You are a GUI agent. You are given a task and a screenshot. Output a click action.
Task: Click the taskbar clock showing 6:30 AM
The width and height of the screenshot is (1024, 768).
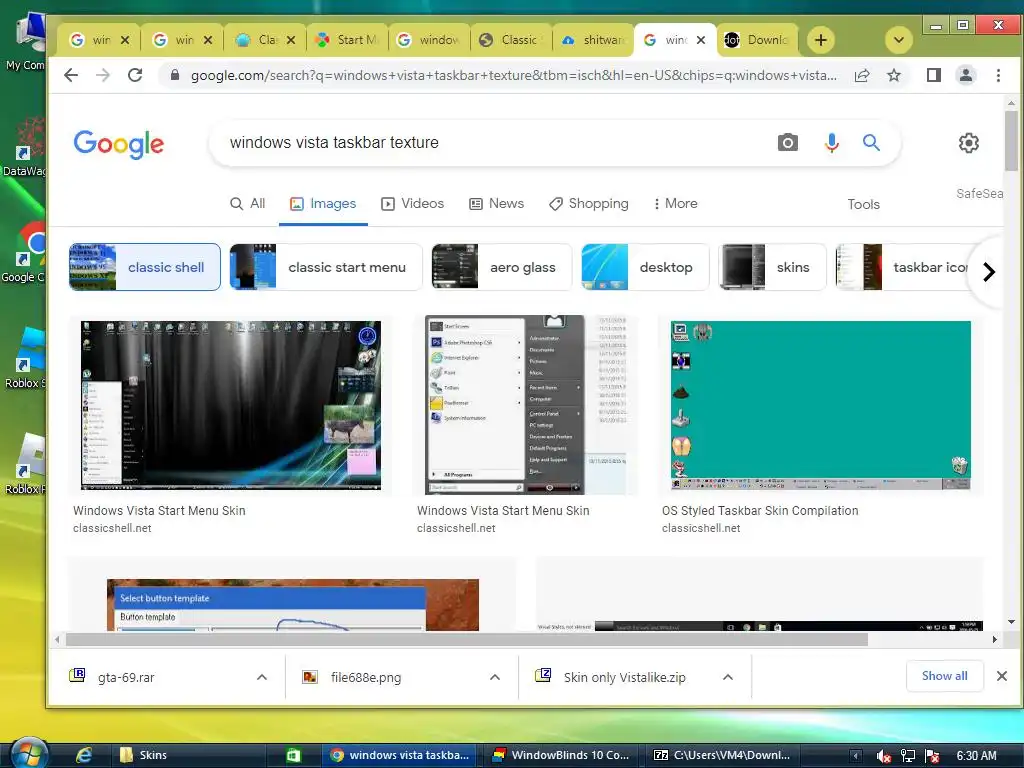point(976,755)
